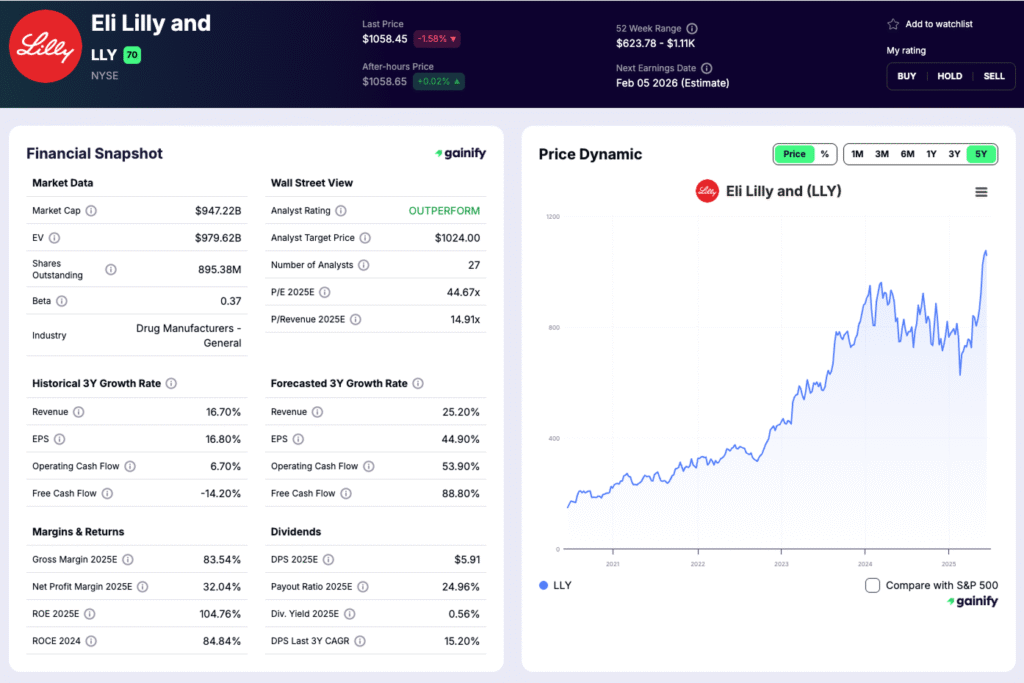Click the SELL rating button
Image resolution: width=1024 pixels, height=683 pixels.
(993, 75)
